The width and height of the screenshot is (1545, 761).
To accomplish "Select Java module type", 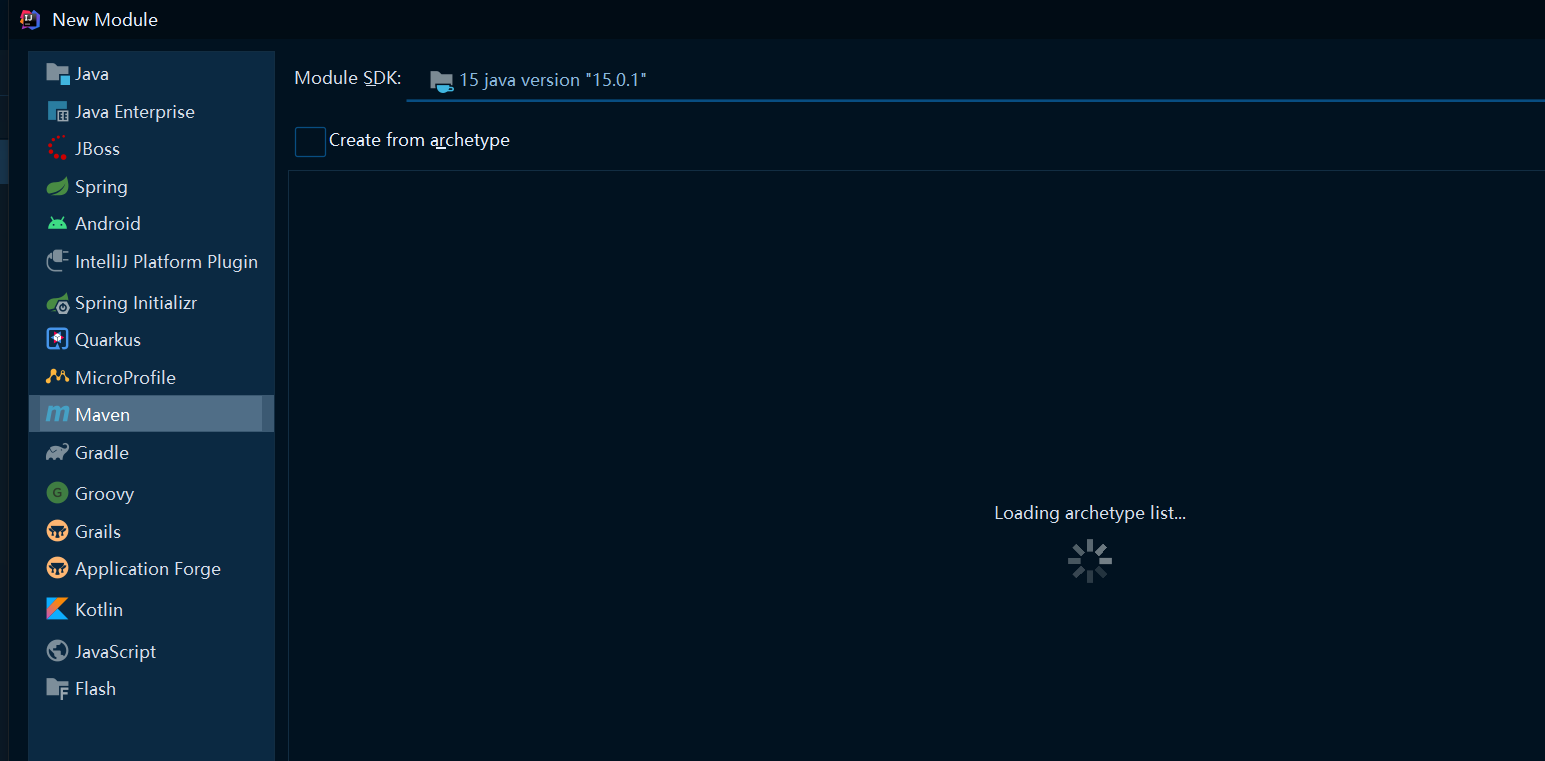I will click(152, 74).
